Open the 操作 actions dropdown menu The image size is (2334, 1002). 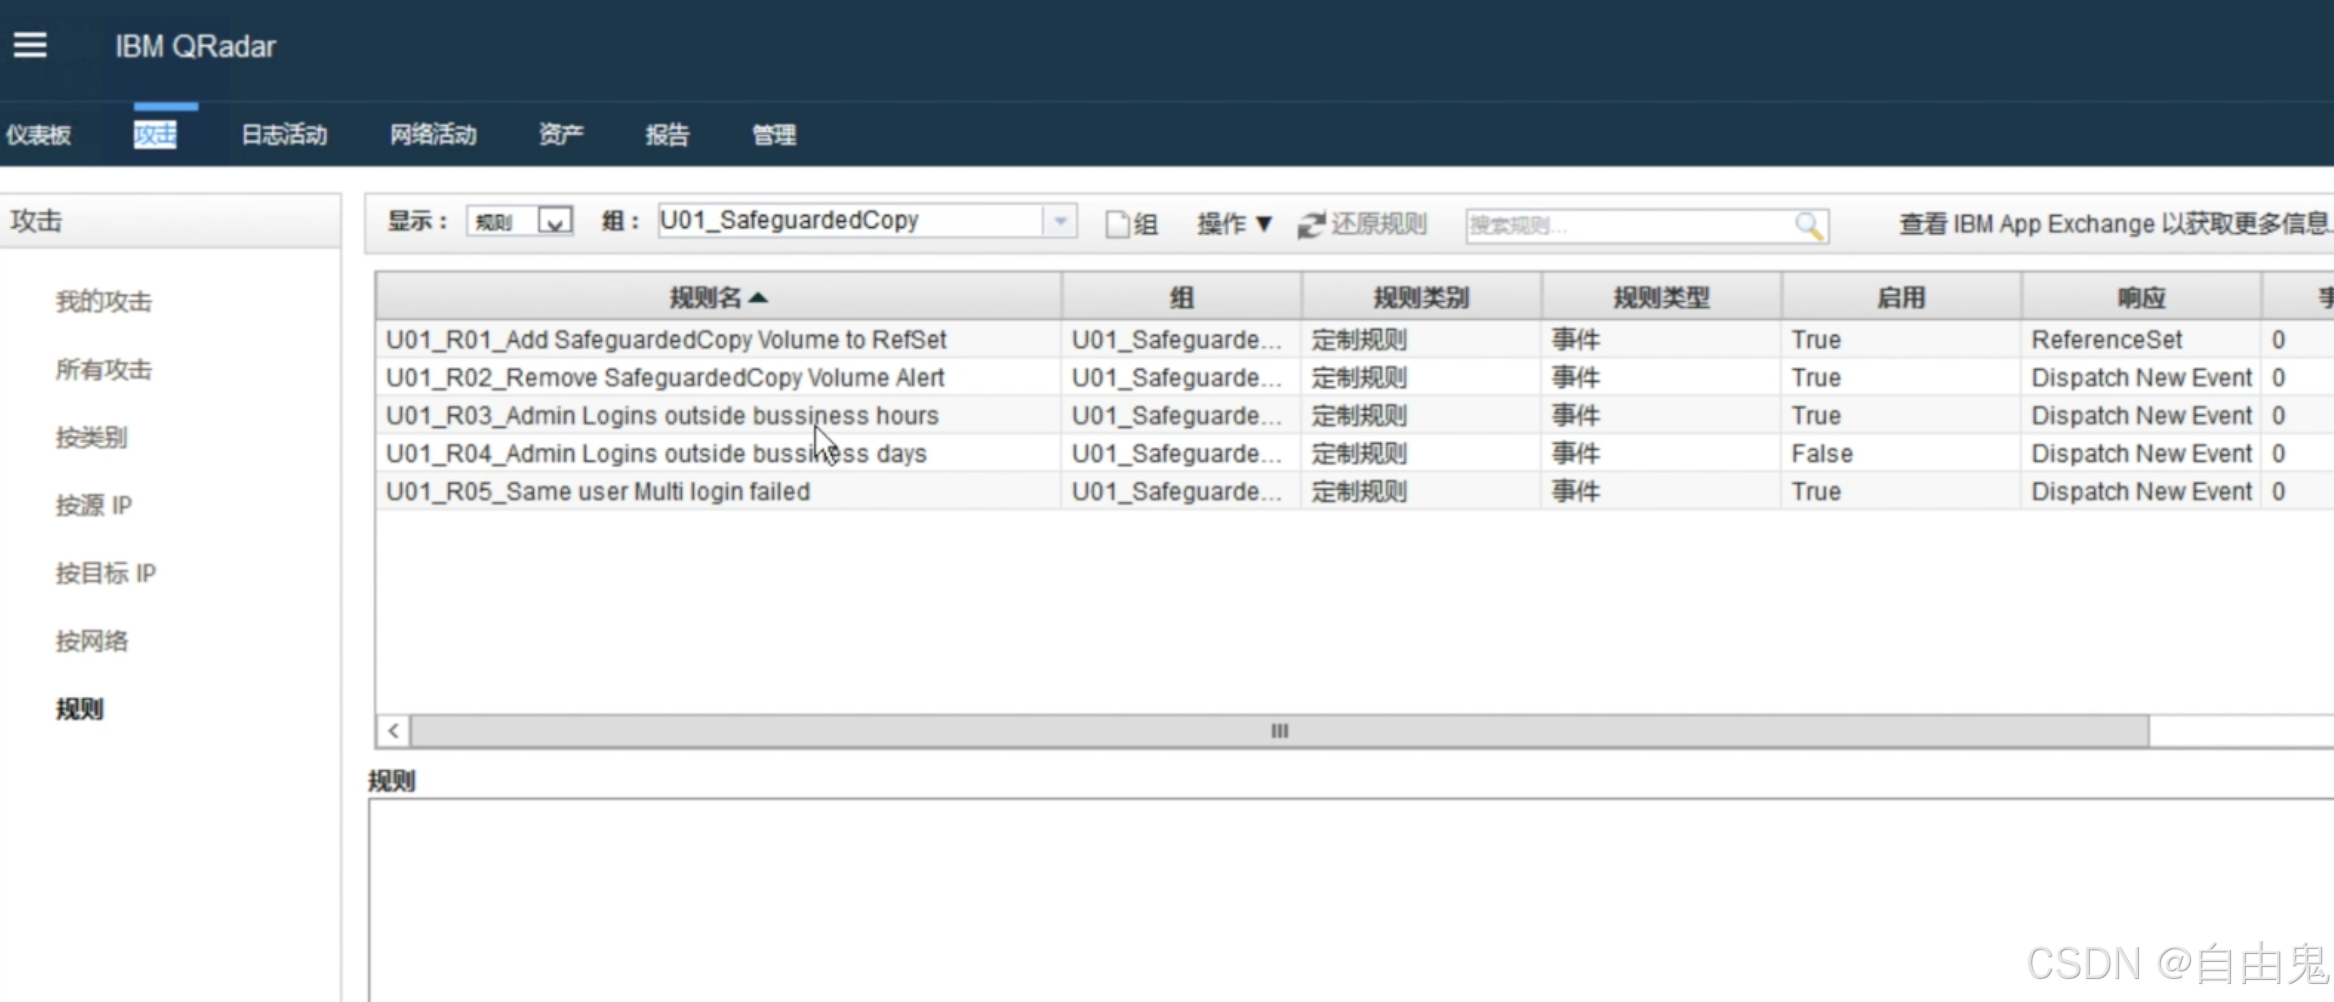coord(1235,224)
